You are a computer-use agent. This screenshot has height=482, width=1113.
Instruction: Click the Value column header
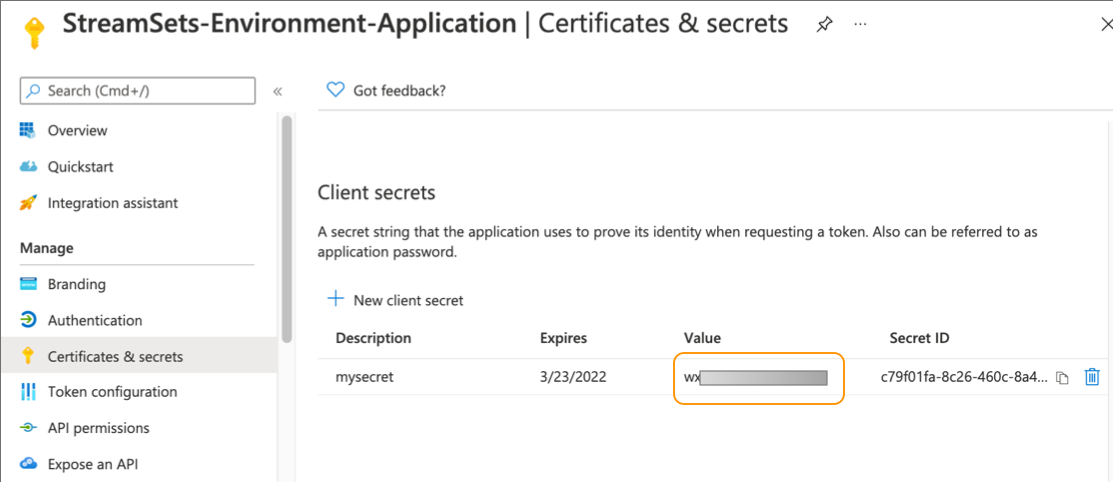(x=703, y=339)
